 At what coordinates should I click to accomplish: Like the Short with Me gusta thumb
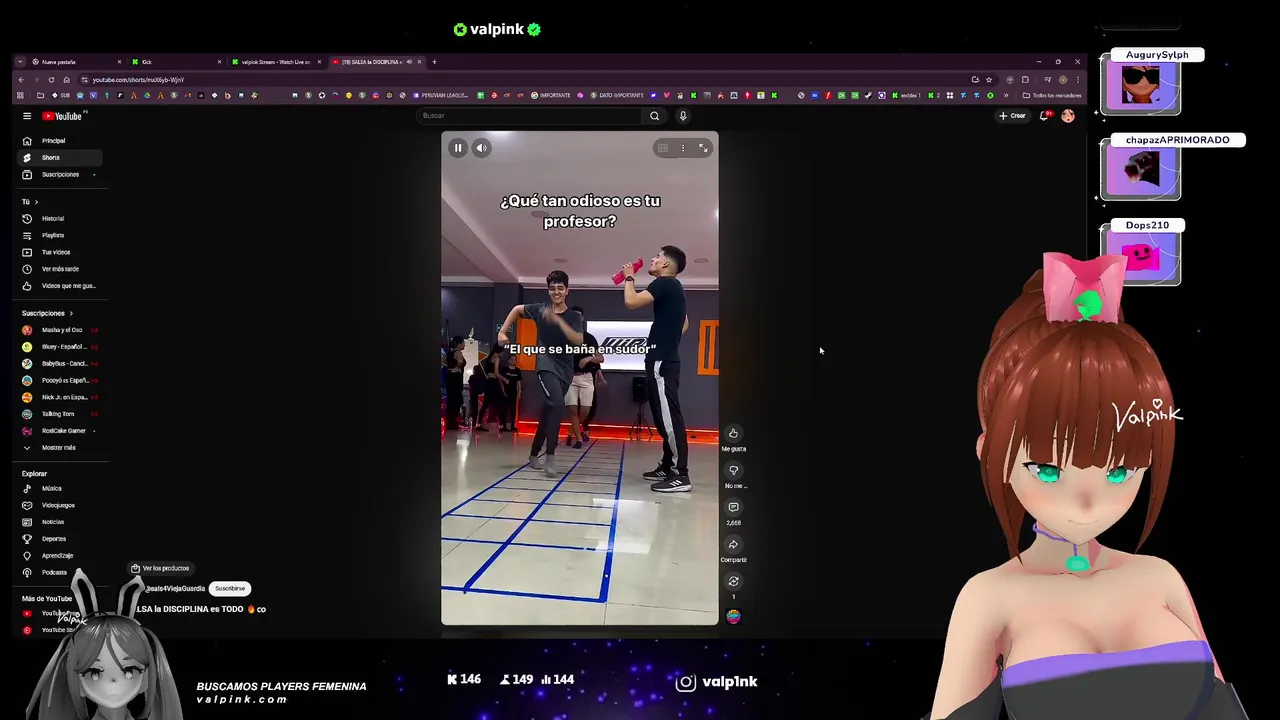[733, 433]
